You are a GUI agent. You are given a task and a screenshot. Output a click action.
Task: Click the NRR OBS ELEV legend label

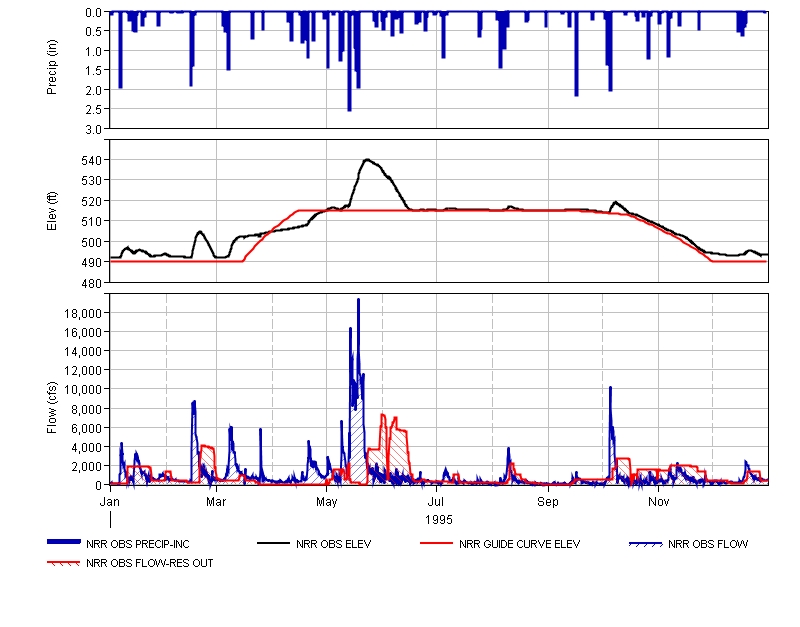tap(334, 544)
